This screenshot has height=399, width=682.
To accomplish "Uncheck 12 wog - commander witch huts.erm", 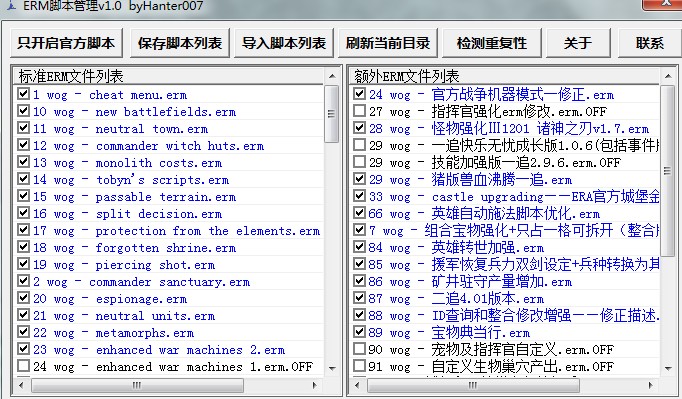I will coord(23,145).
